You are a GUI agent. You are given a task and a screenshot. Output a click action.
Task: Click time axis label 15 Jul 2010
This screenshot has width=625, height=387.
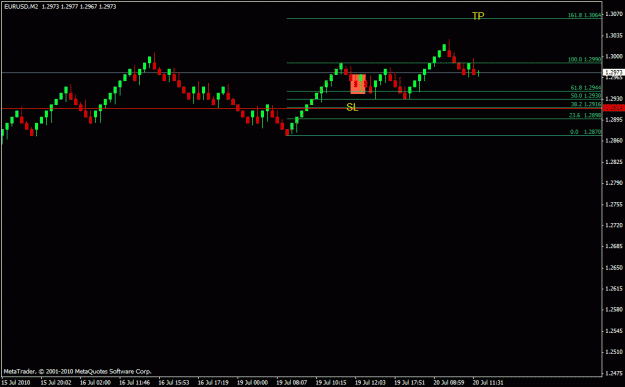pyautogui.click(x=16, y=383)
